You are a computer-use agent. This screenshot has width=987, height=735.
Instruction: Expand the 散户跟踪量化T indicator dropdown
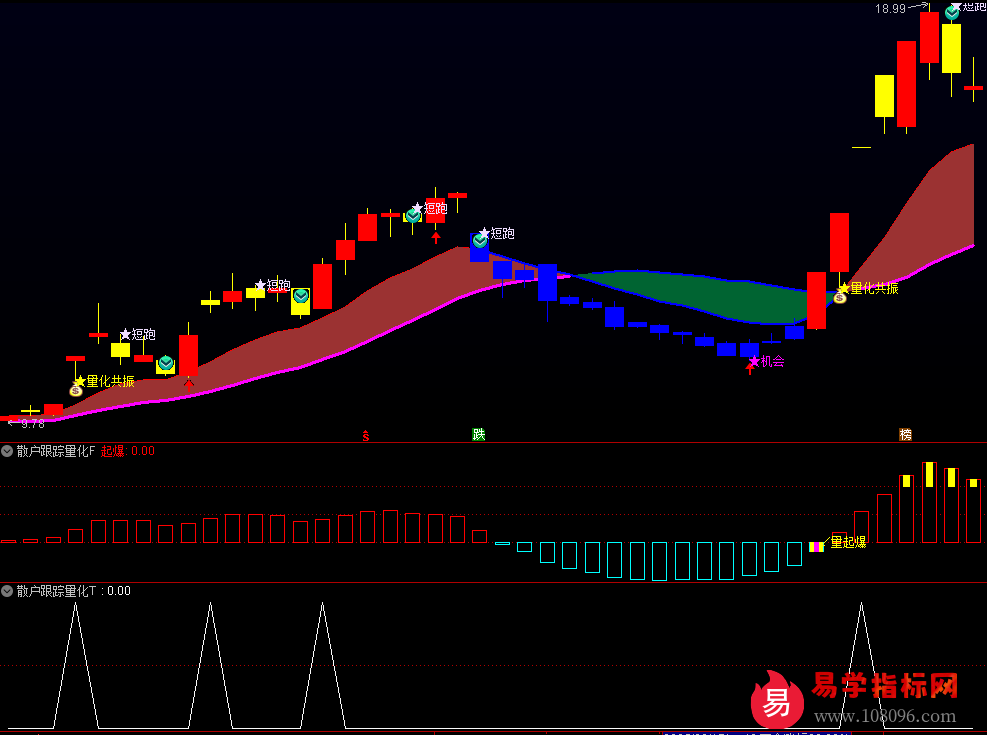tap(7, 591)
